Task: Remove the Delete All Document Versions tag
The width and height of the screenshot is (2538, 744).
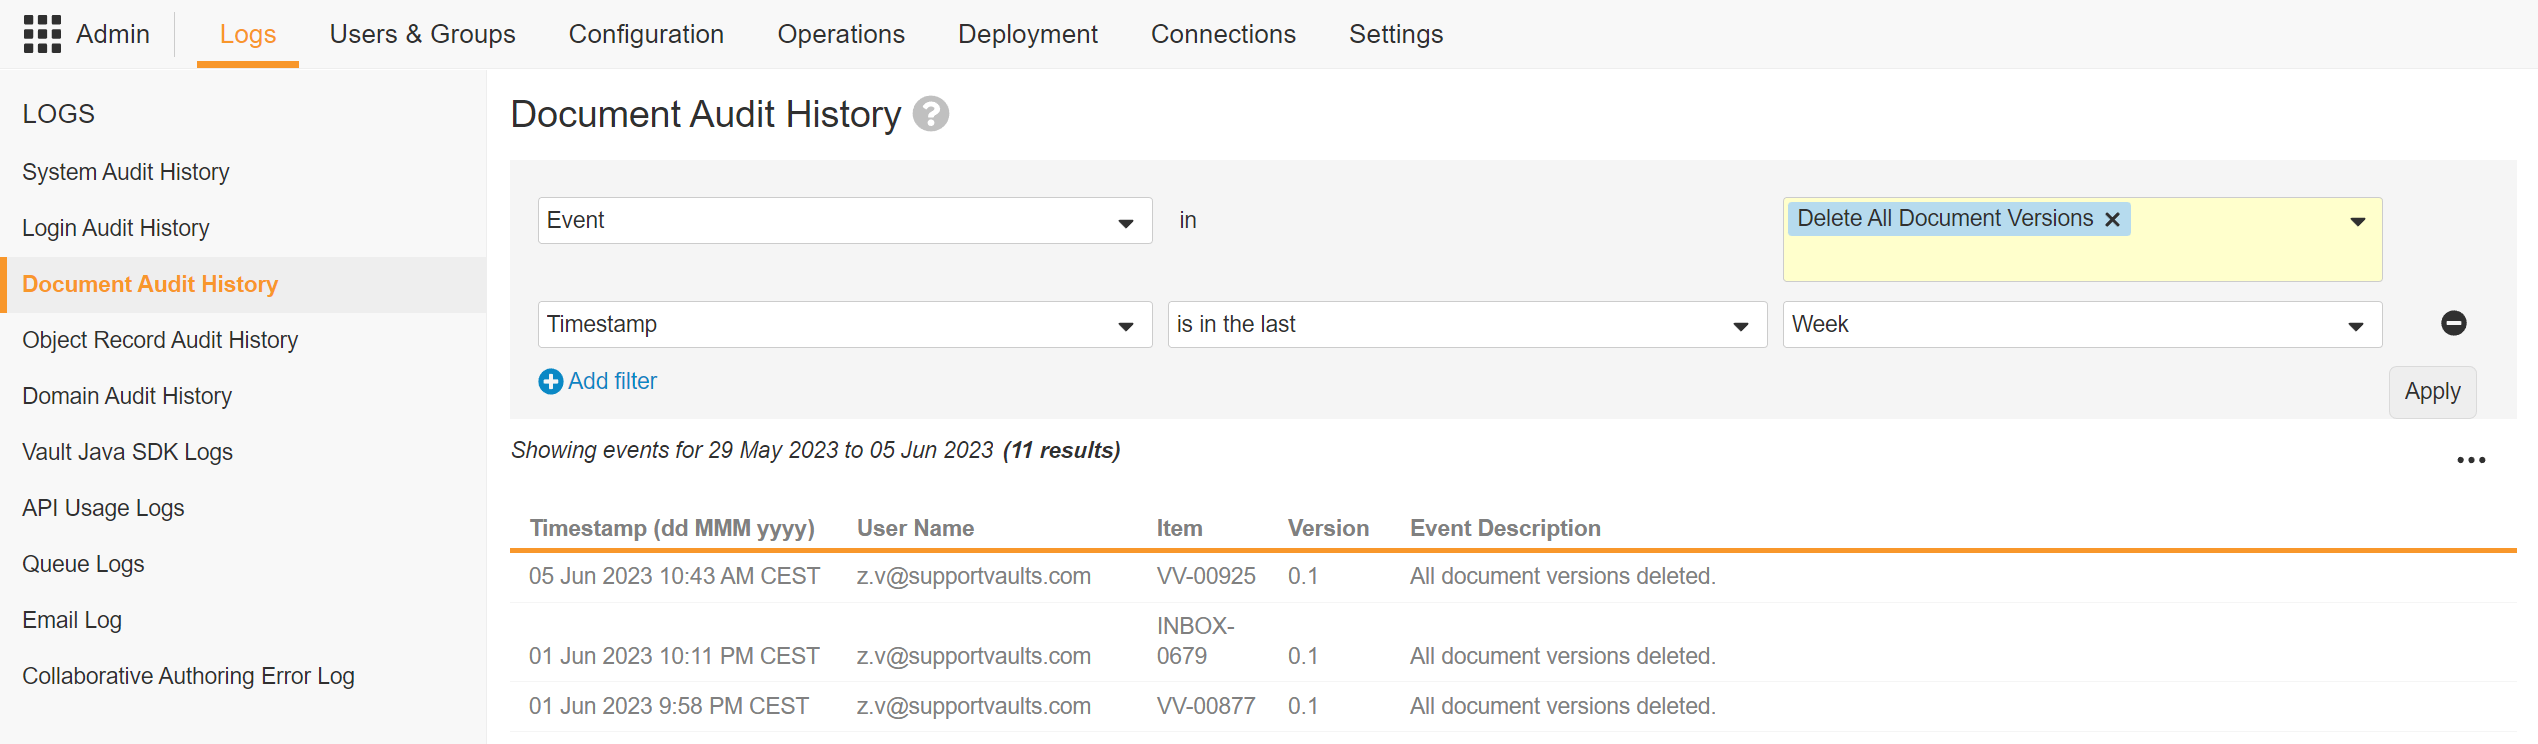Action: coord(2112,220)
